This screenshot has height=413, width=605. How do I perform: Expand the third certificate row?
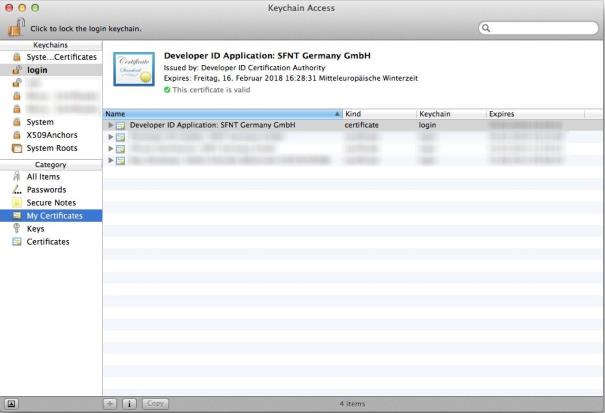(111, 148)
